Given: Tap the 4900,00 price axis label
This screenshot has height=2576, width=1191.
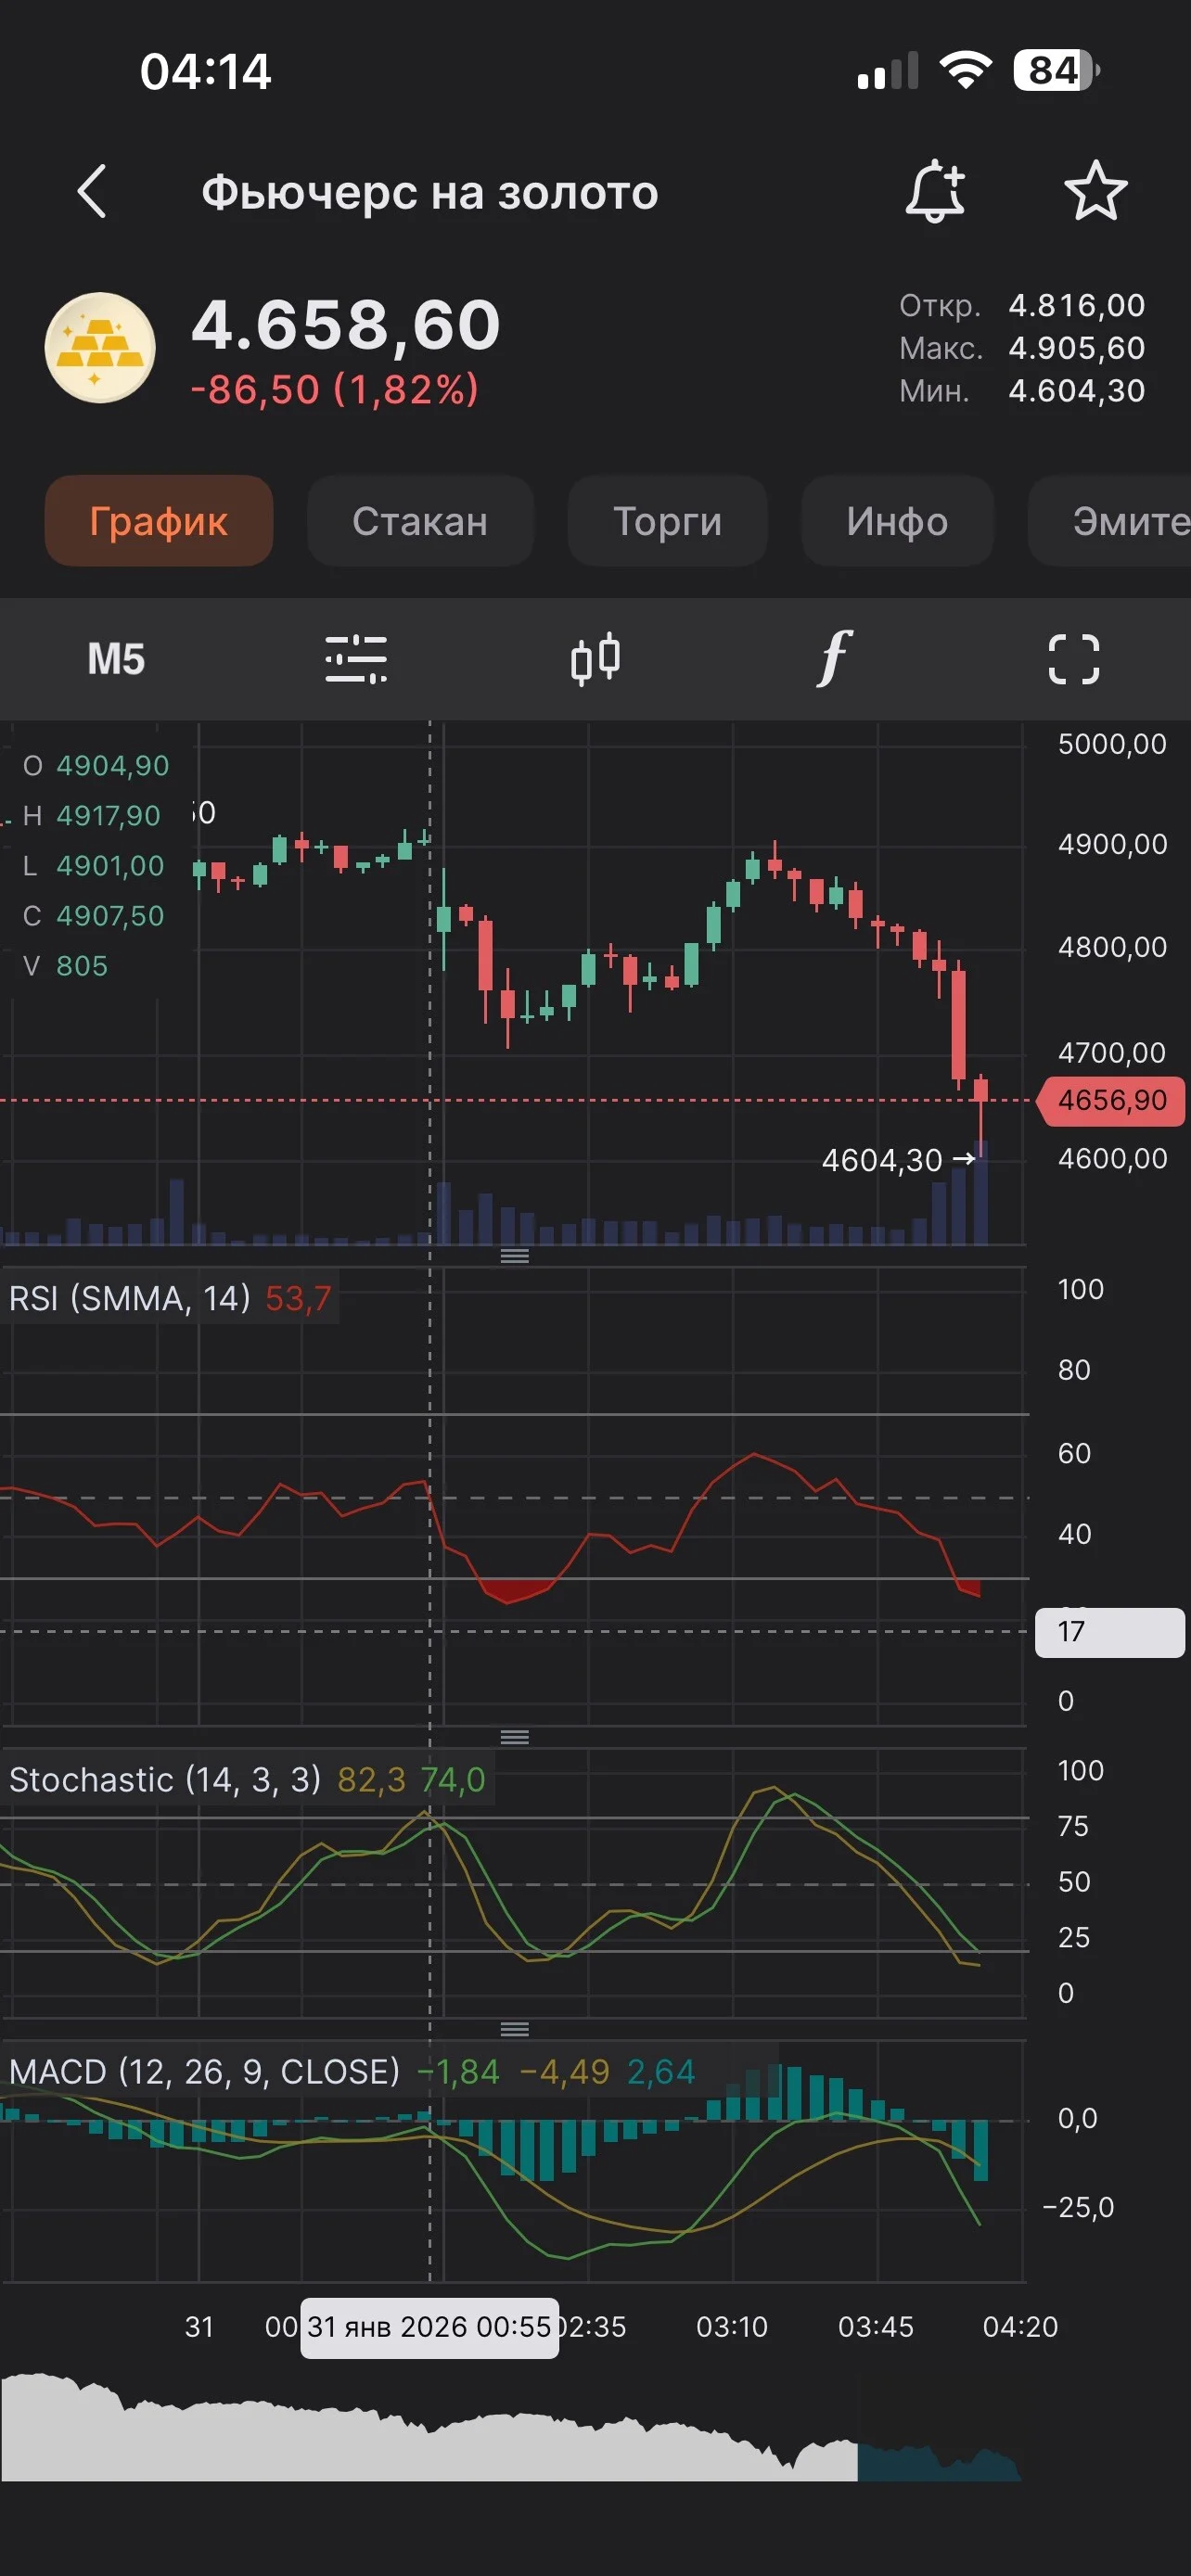Looking at the screenshot, I should 1112,844.
